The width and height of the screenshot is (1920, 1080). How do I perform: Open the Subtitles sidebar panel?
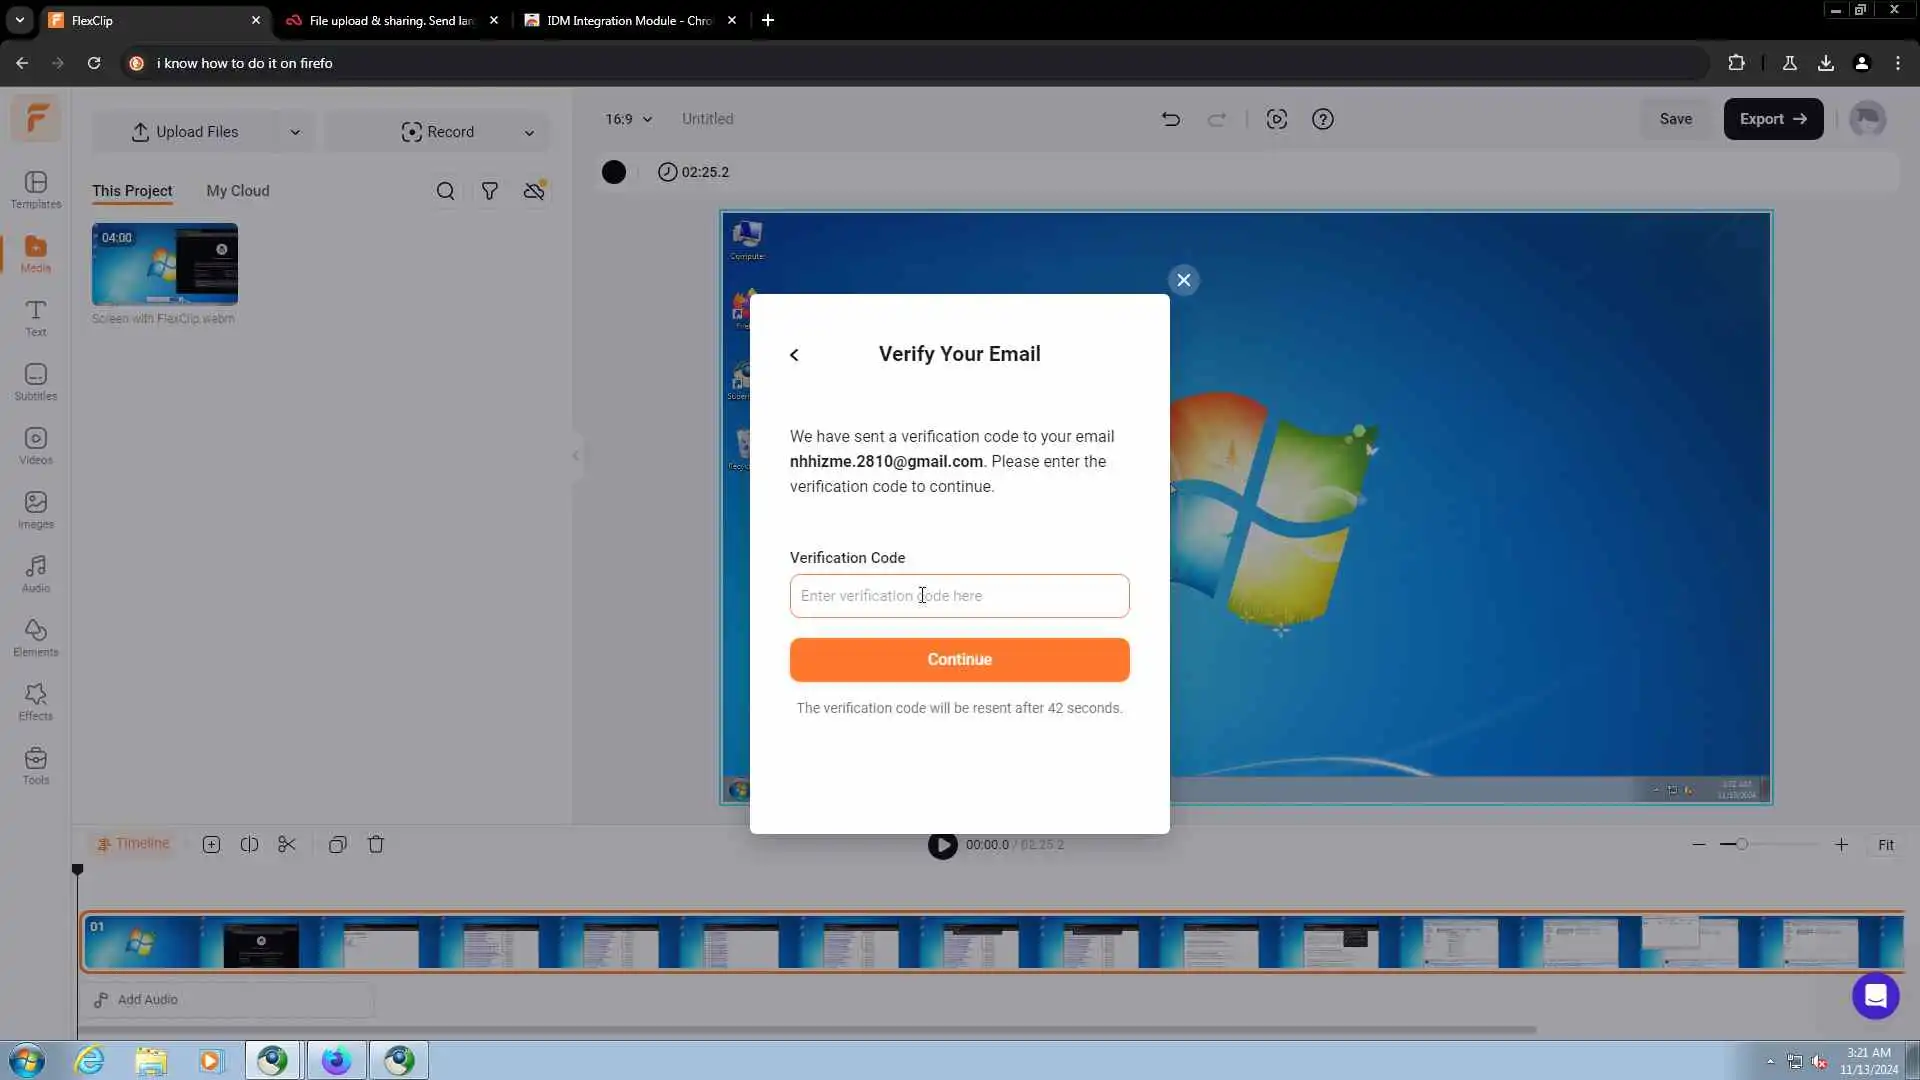coord(35,382)
